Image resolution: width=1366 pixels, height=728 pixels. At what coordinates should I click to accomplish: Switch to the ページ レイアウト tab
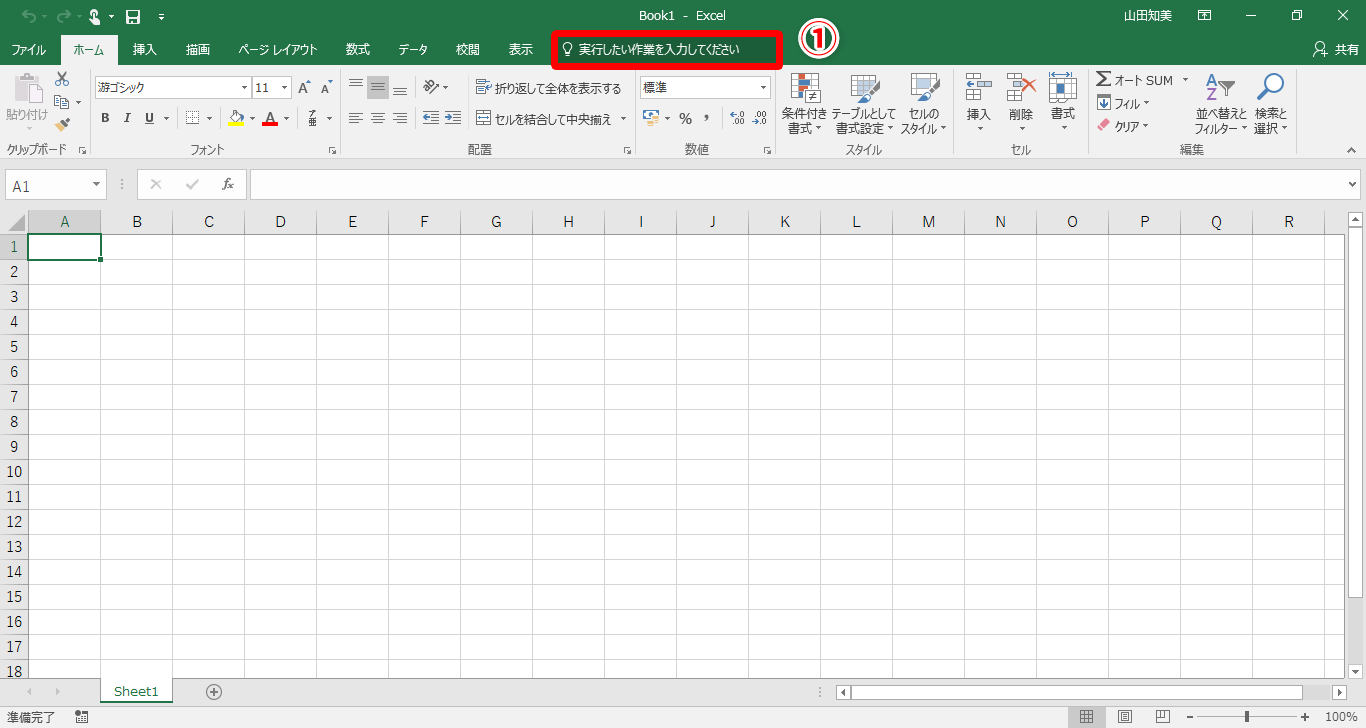coord(278,49)
